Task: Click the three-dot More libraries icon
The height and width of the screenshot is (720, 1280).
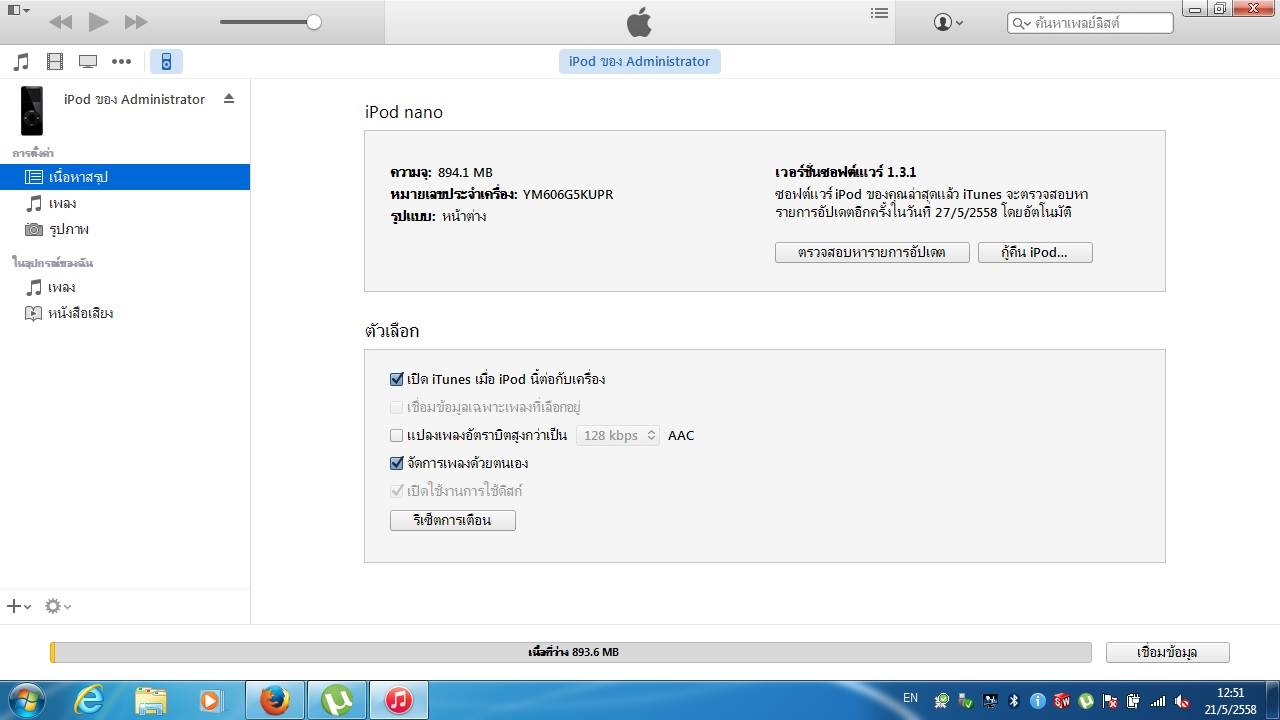Action: tap(121, 62)
